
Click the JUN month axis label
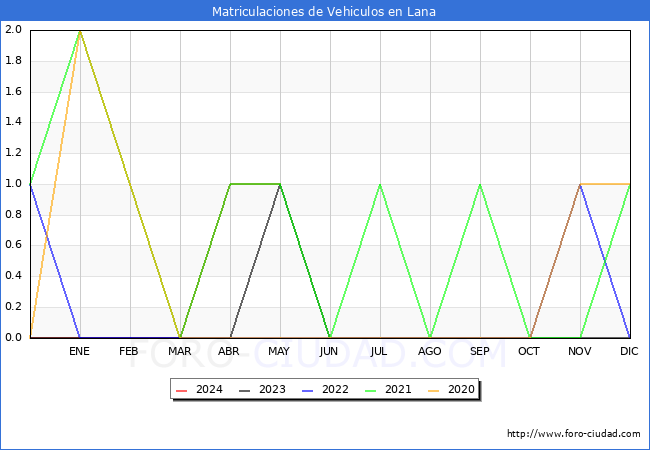coord(329,351)
